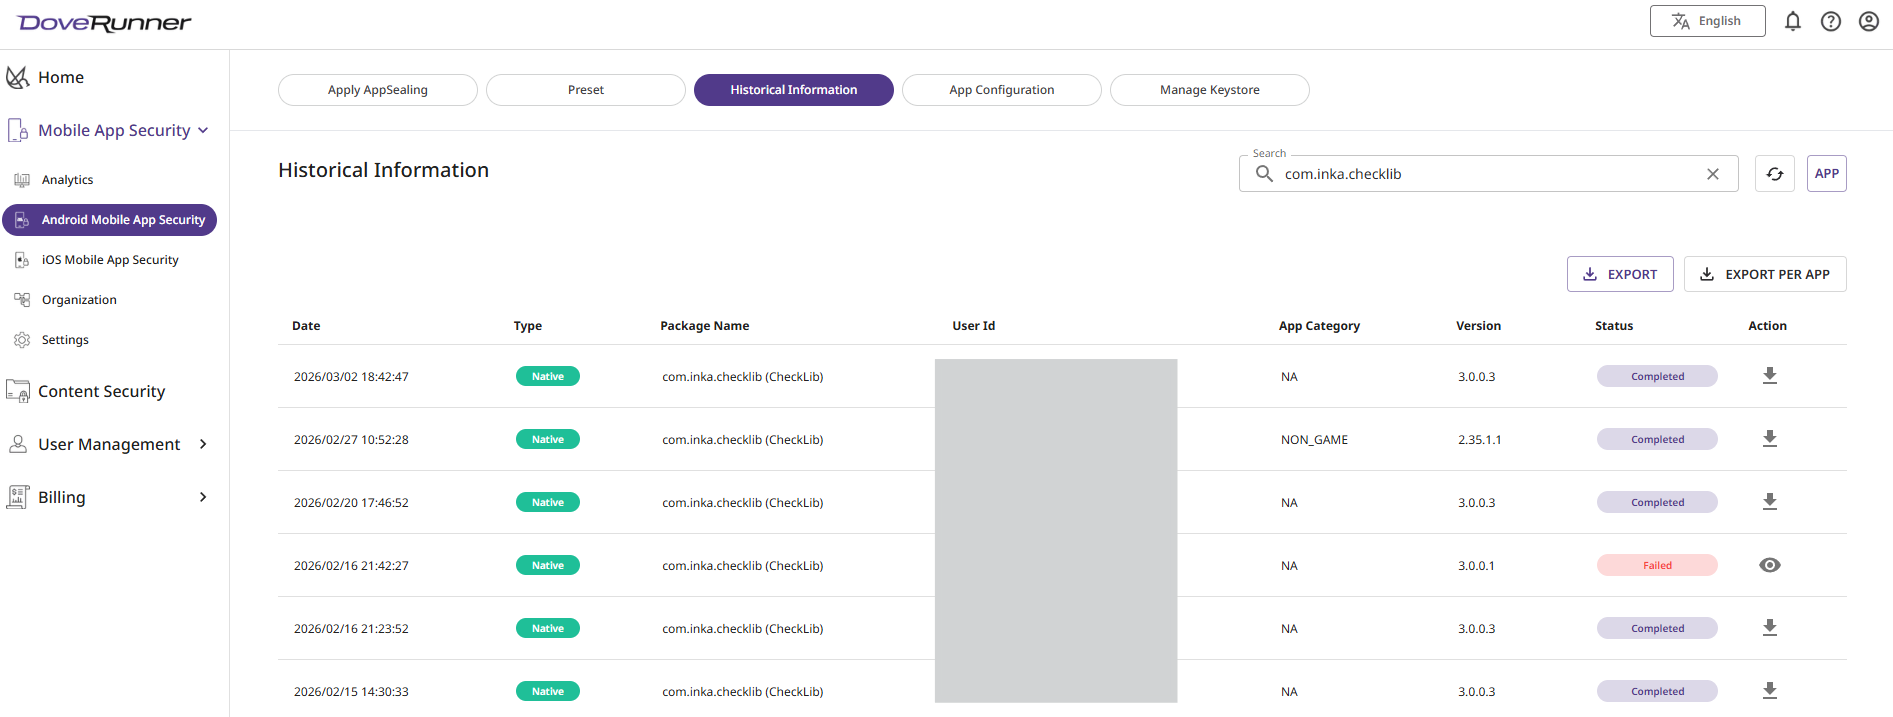Expand the User Management menu
Image resolution: width=1893 pixels, height=717 pixels.
(x=203, y=444)
